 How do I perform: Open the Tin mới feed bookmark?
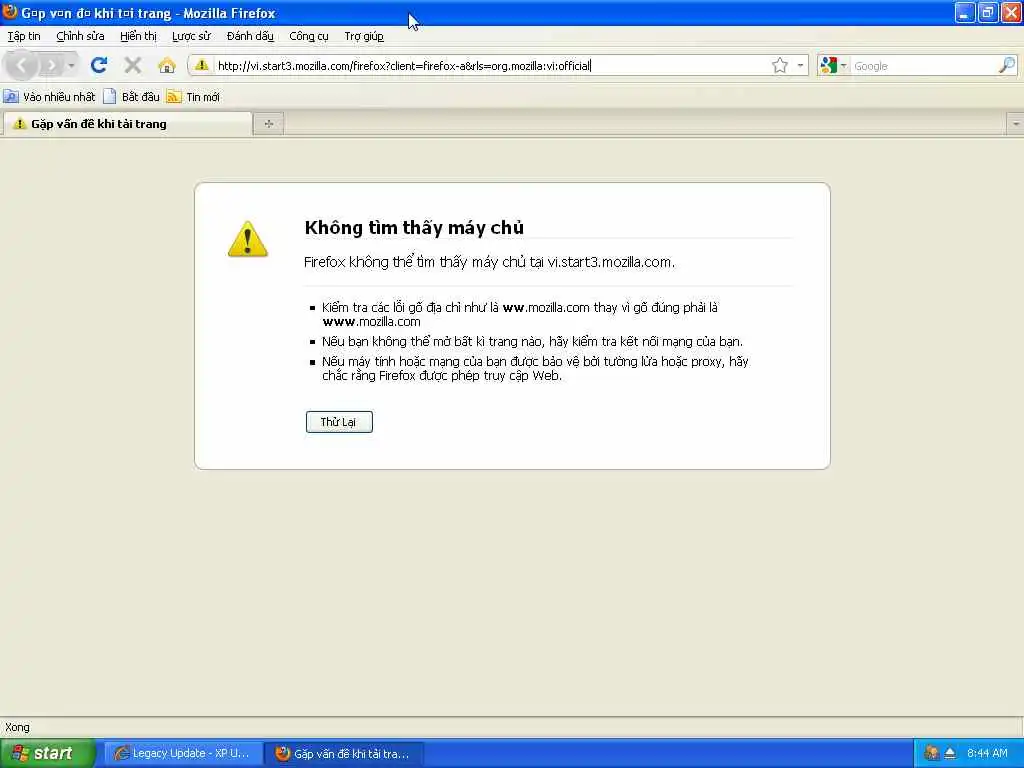coord(193,97)
